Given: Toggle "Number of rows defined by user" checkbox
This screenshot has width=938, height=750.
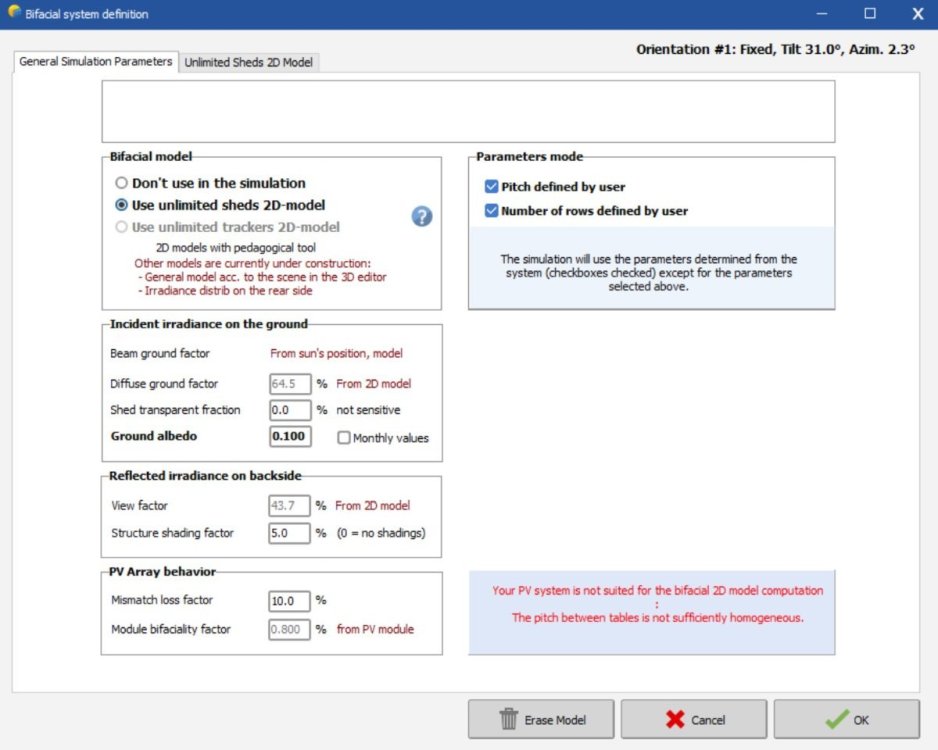Looking at the screenshot, I should pos(491,211).
